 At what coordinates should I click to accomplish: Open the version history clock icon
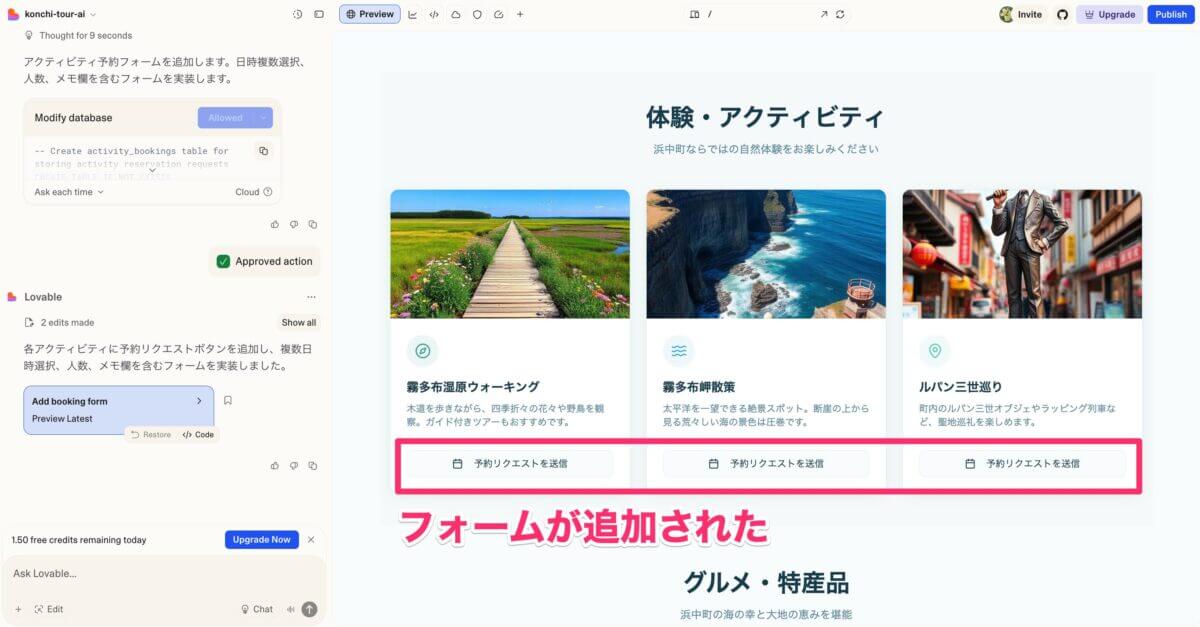[298, 14]
